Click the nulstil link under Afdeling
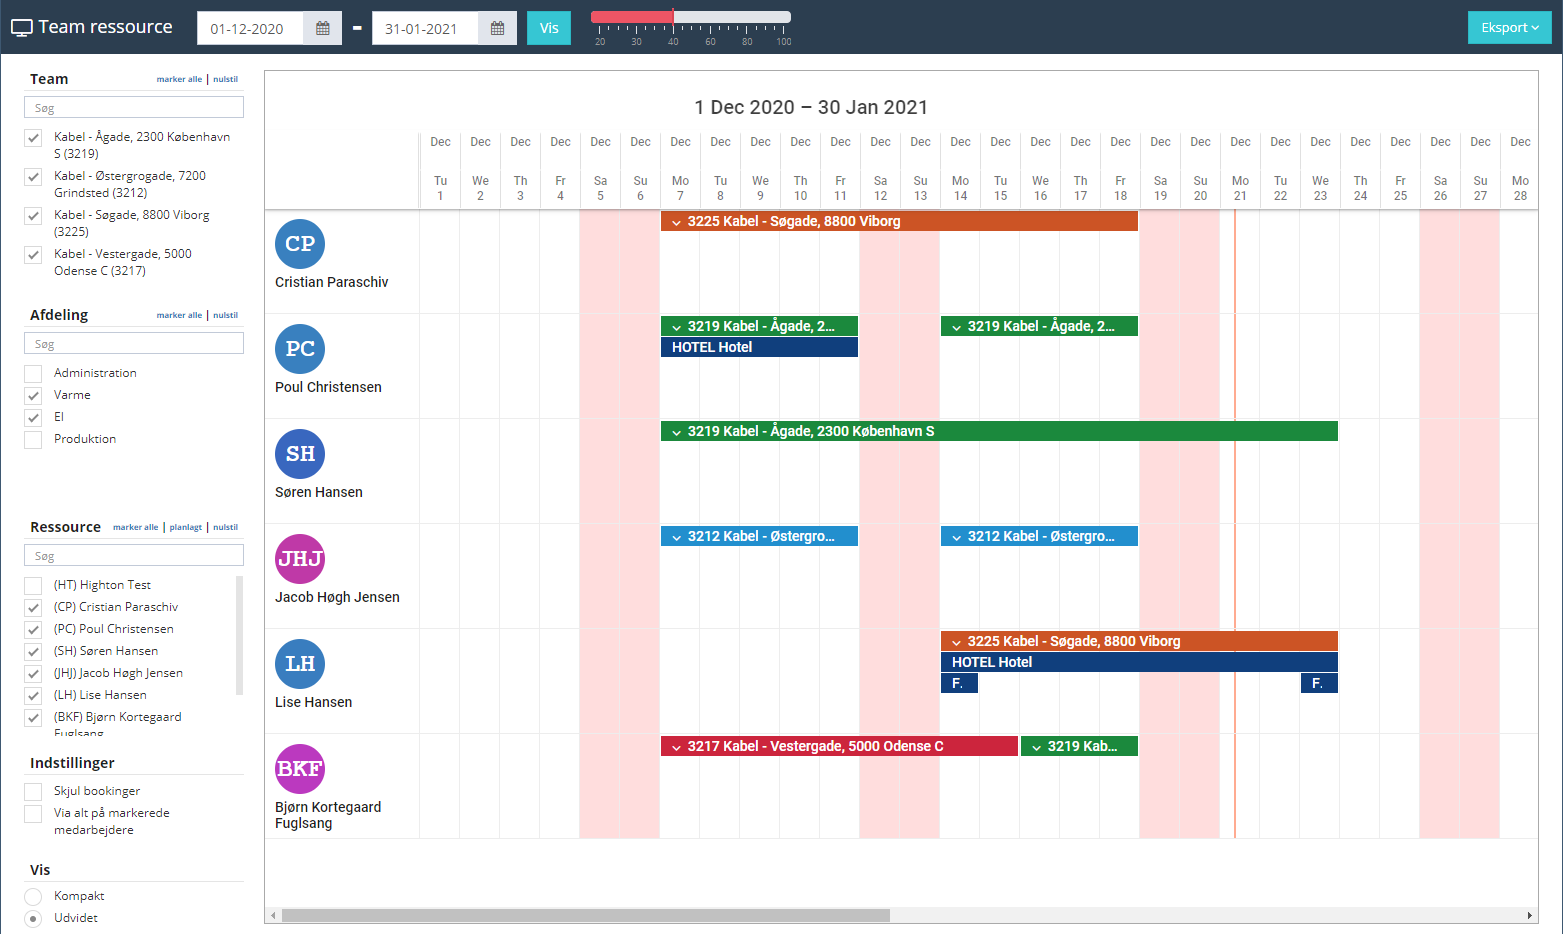This screenshot has width=1563, height=934. tap(225, 315)
